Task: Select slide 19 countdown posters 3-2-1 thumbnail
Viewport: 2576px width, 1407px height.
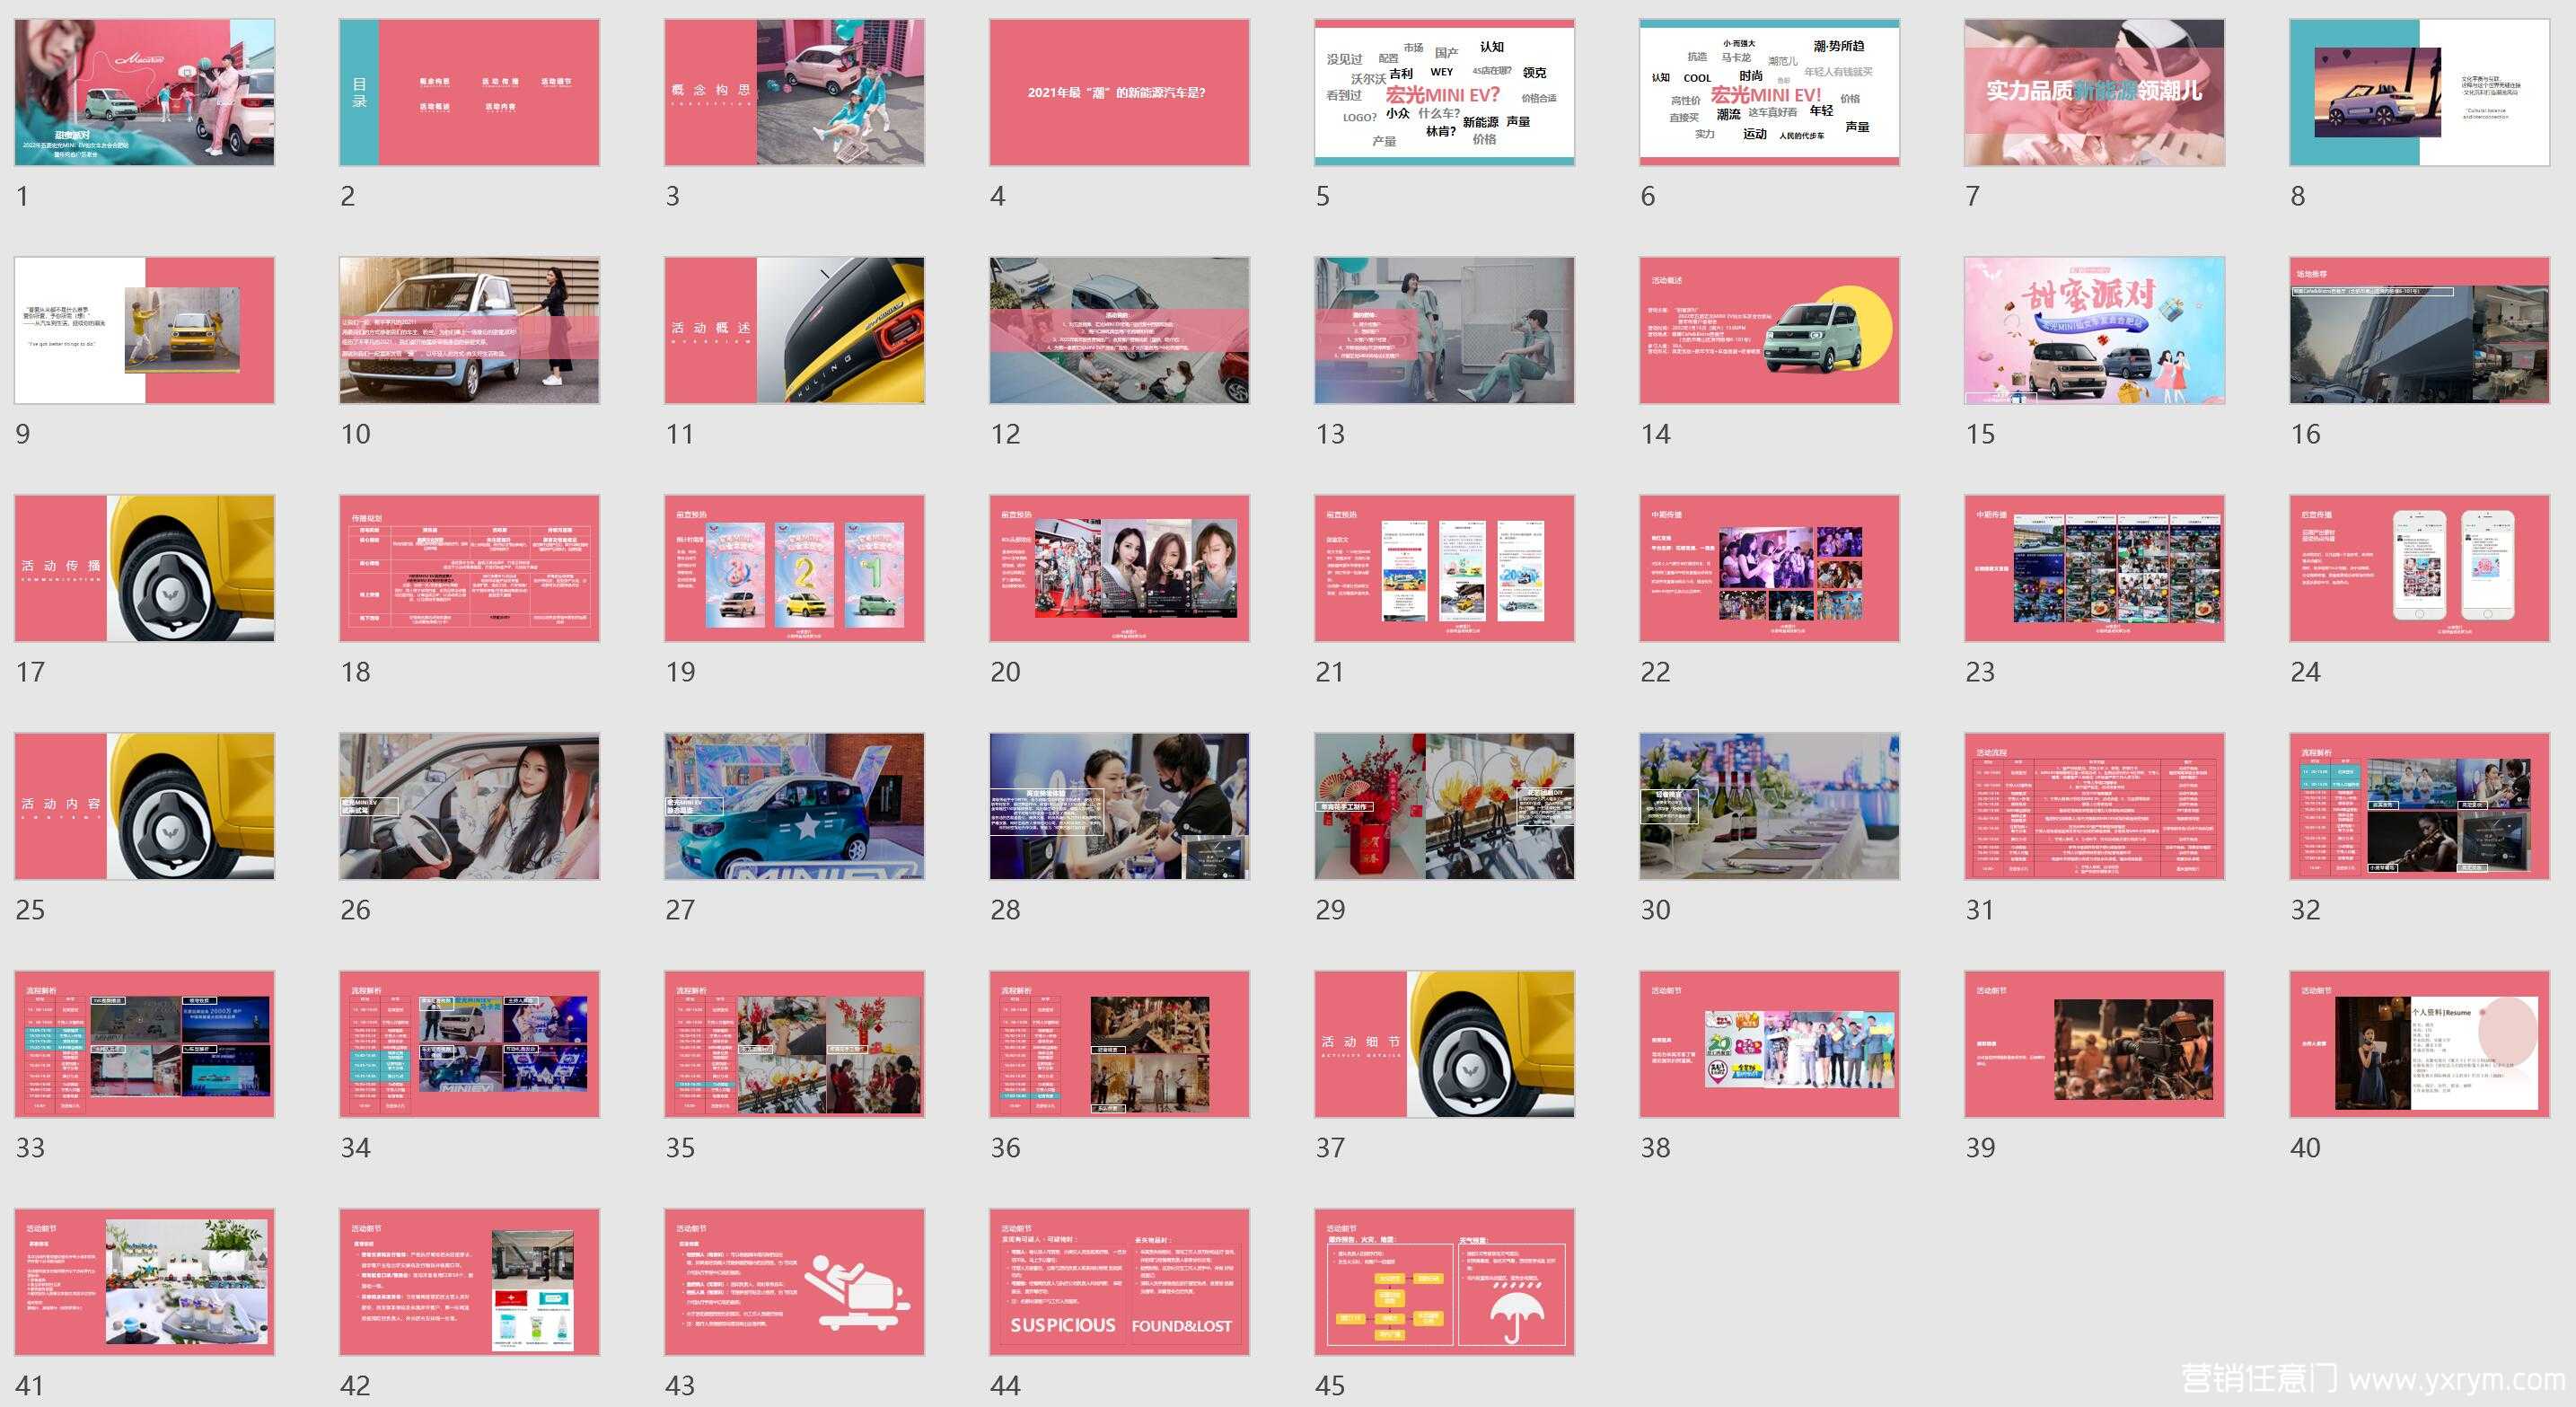Action: click(x=794, y=568)
